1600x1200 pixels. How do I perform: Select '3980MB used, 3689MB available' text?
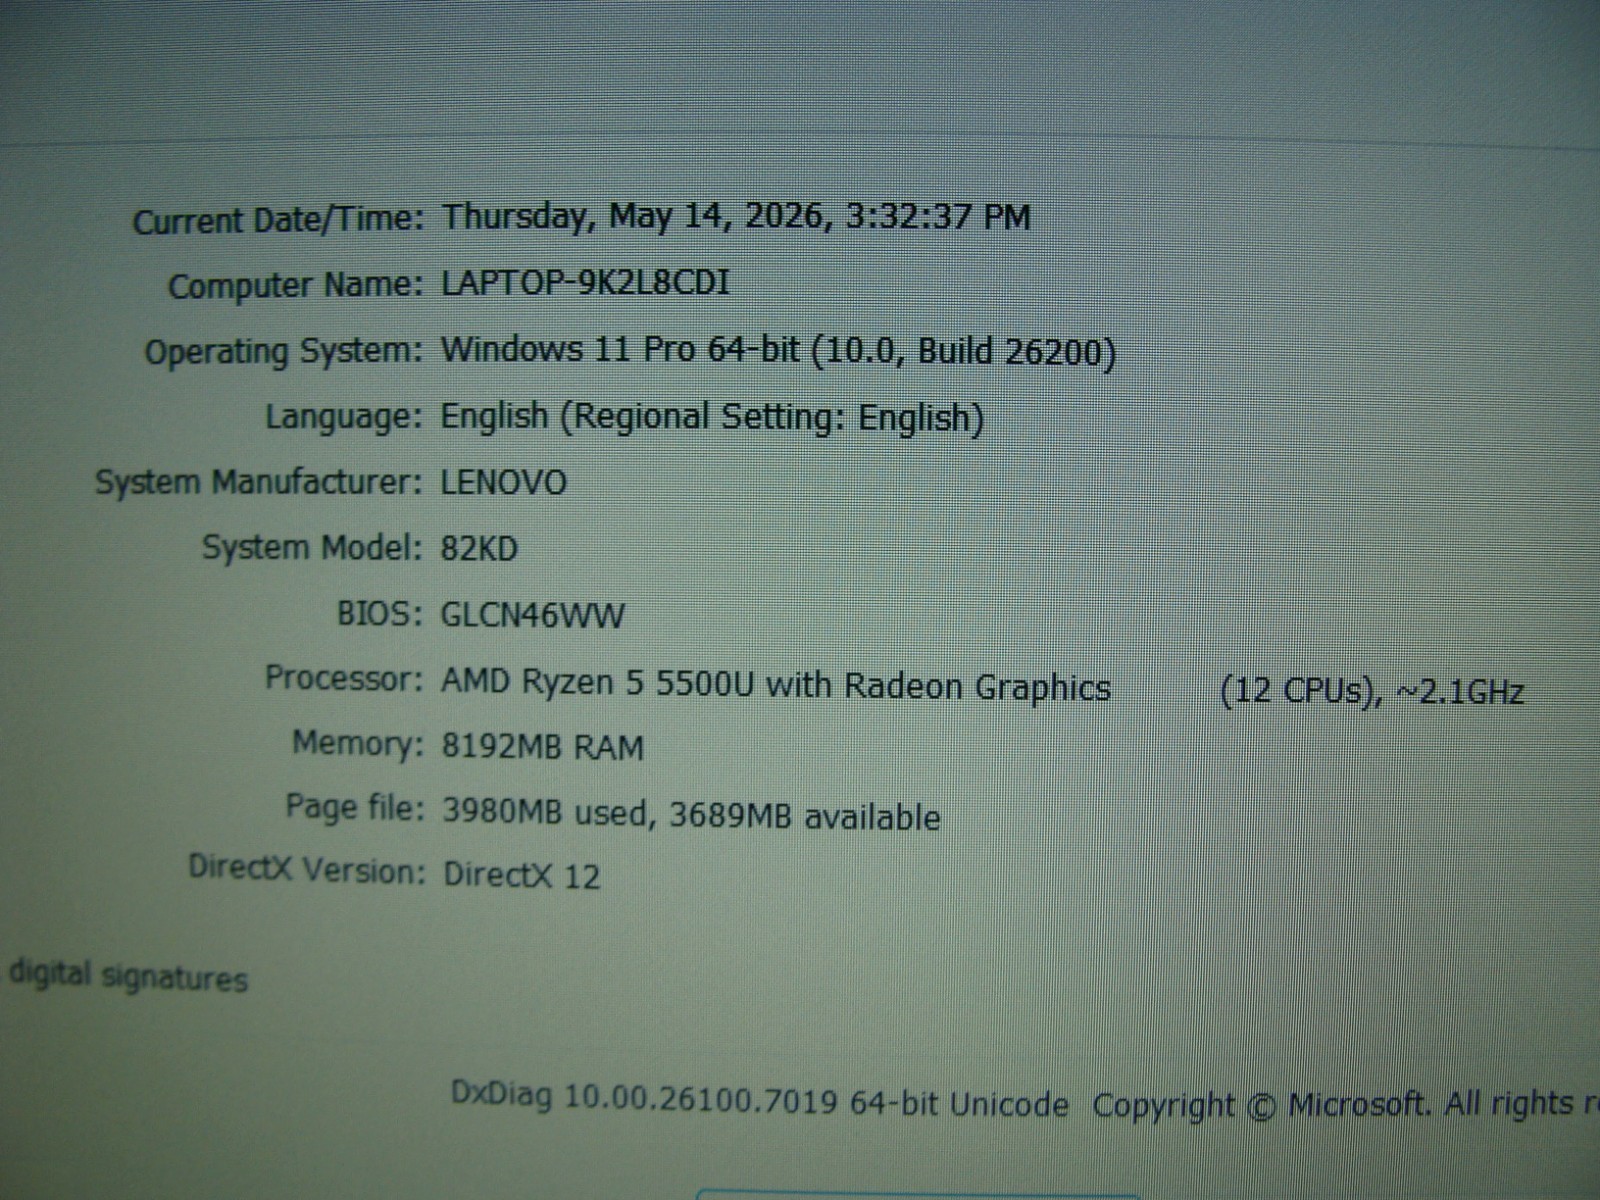point(691,816)
